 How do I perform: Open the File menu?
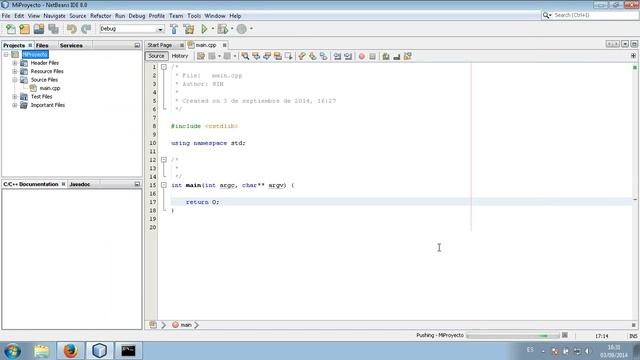point(6,16)
